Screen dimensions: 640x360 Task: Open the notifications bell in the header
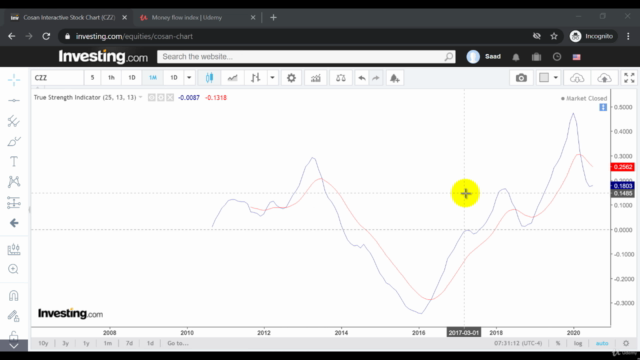tap(516, 57)
